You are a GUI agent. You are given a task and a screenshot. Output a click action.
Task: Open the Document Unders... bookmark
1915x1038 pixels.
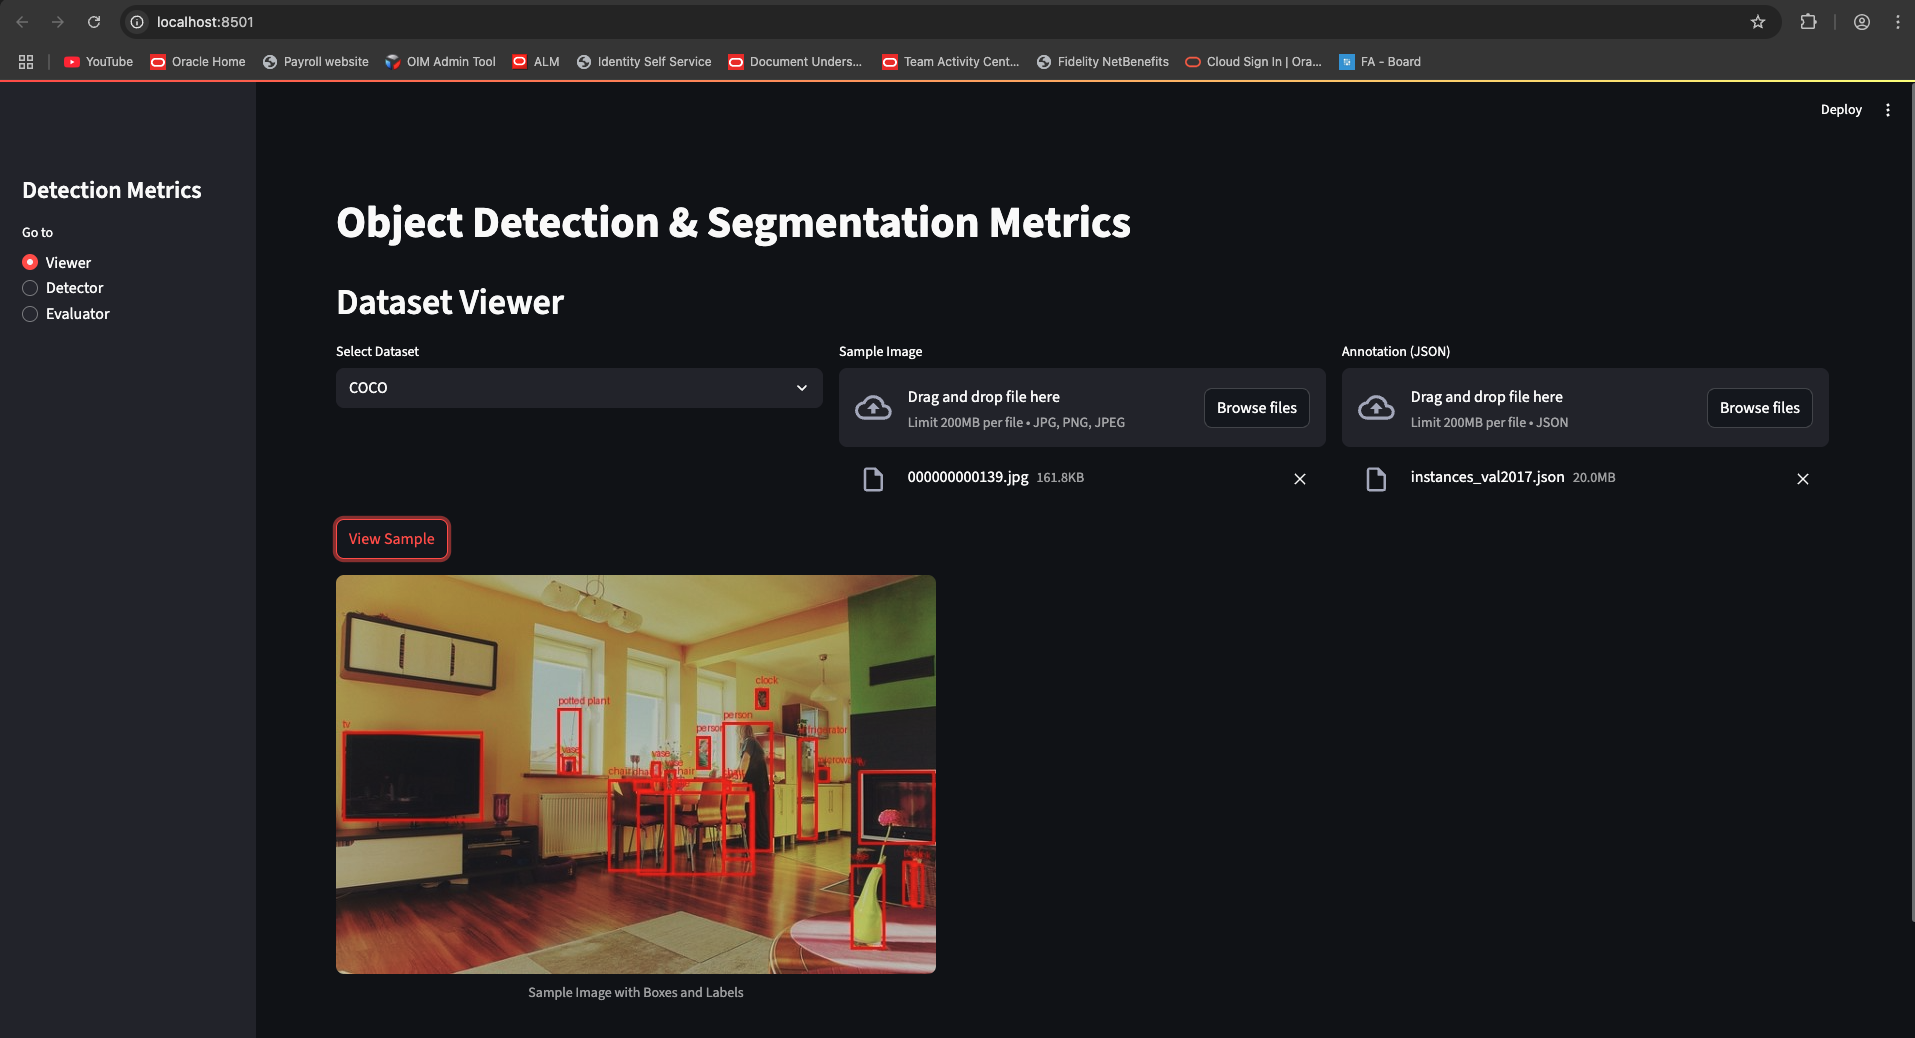[x=795, y=62]
